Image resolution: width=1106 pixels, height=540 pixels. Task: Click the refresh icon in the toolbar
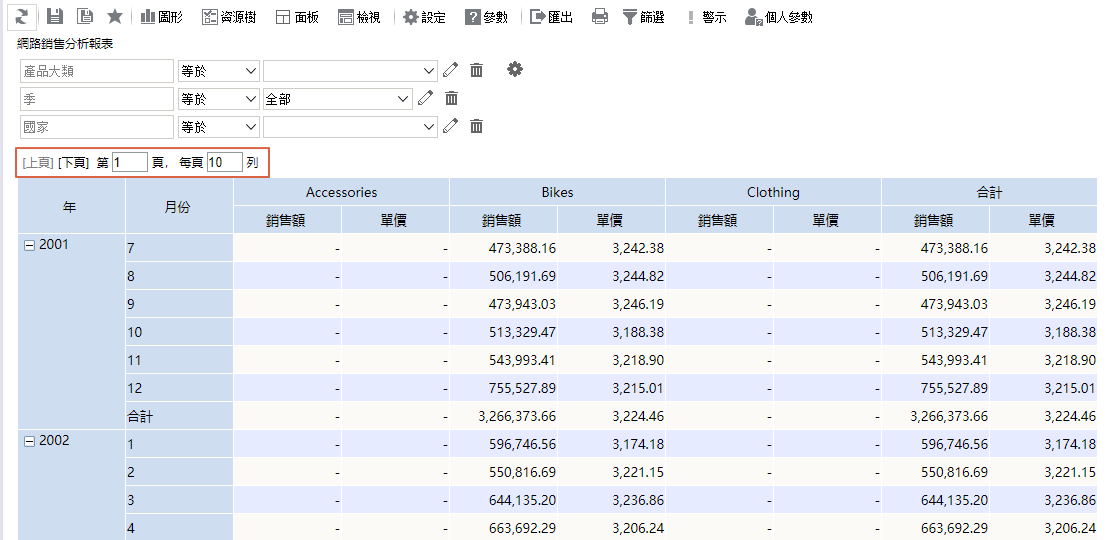click(21, 16)
